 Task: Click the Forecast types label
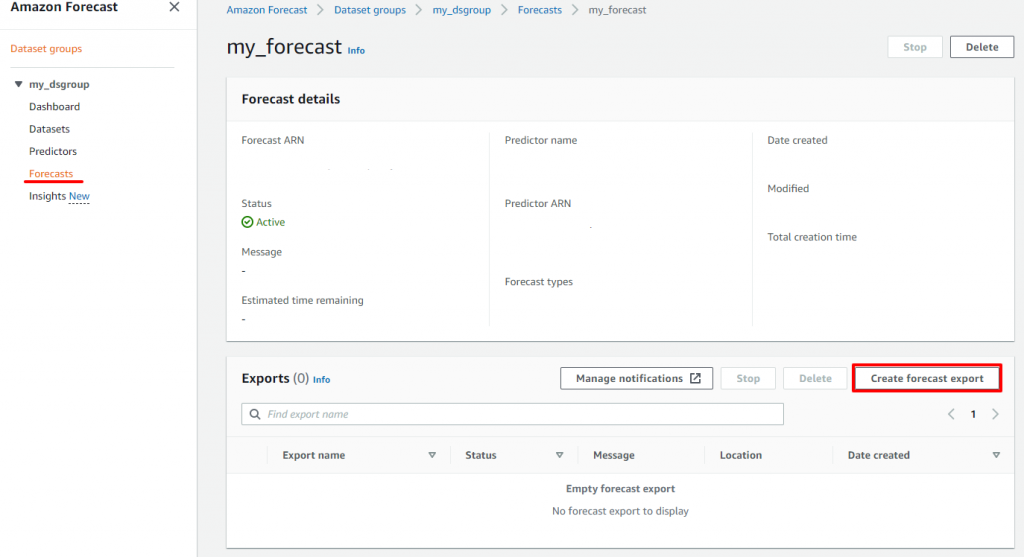click(539, 282)
